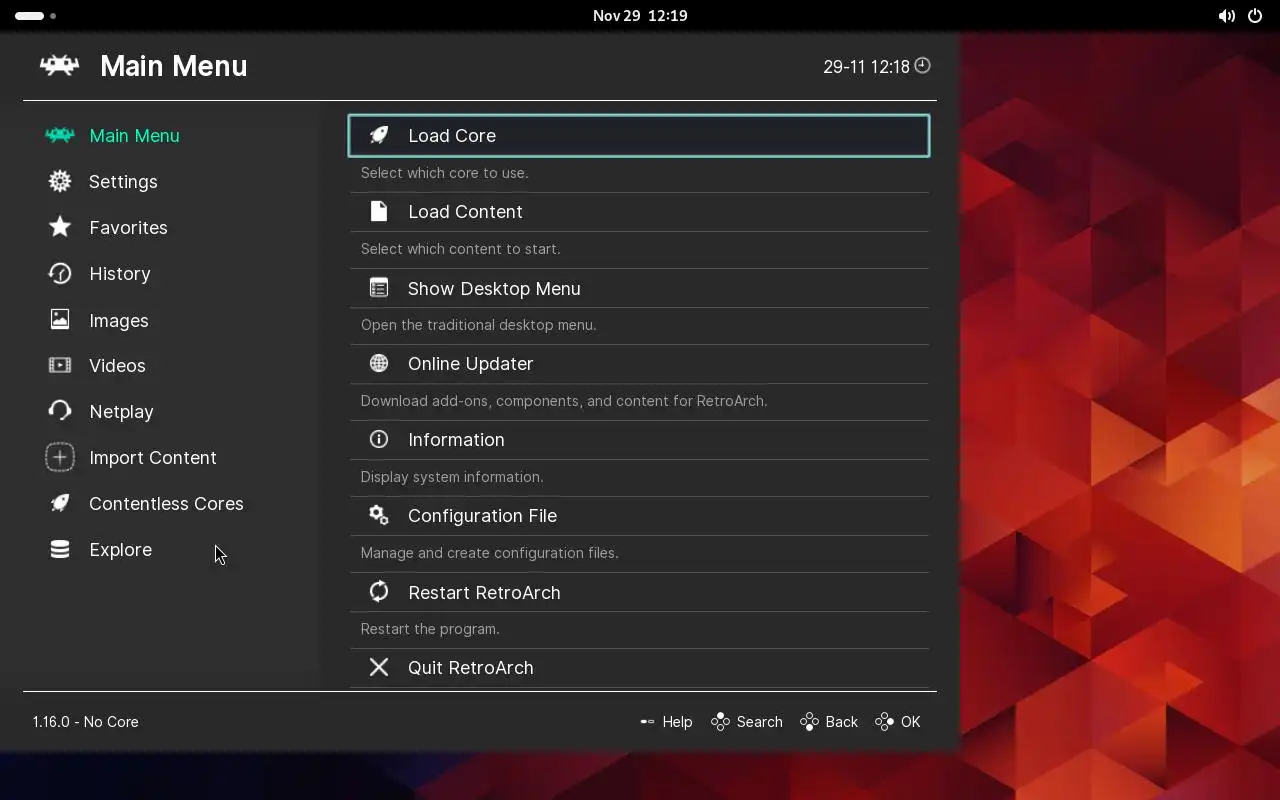Viewport: 1280px width, 800px height.
Task: Go to the Favorites sidebar entry
Action: (x=128, y=227)
